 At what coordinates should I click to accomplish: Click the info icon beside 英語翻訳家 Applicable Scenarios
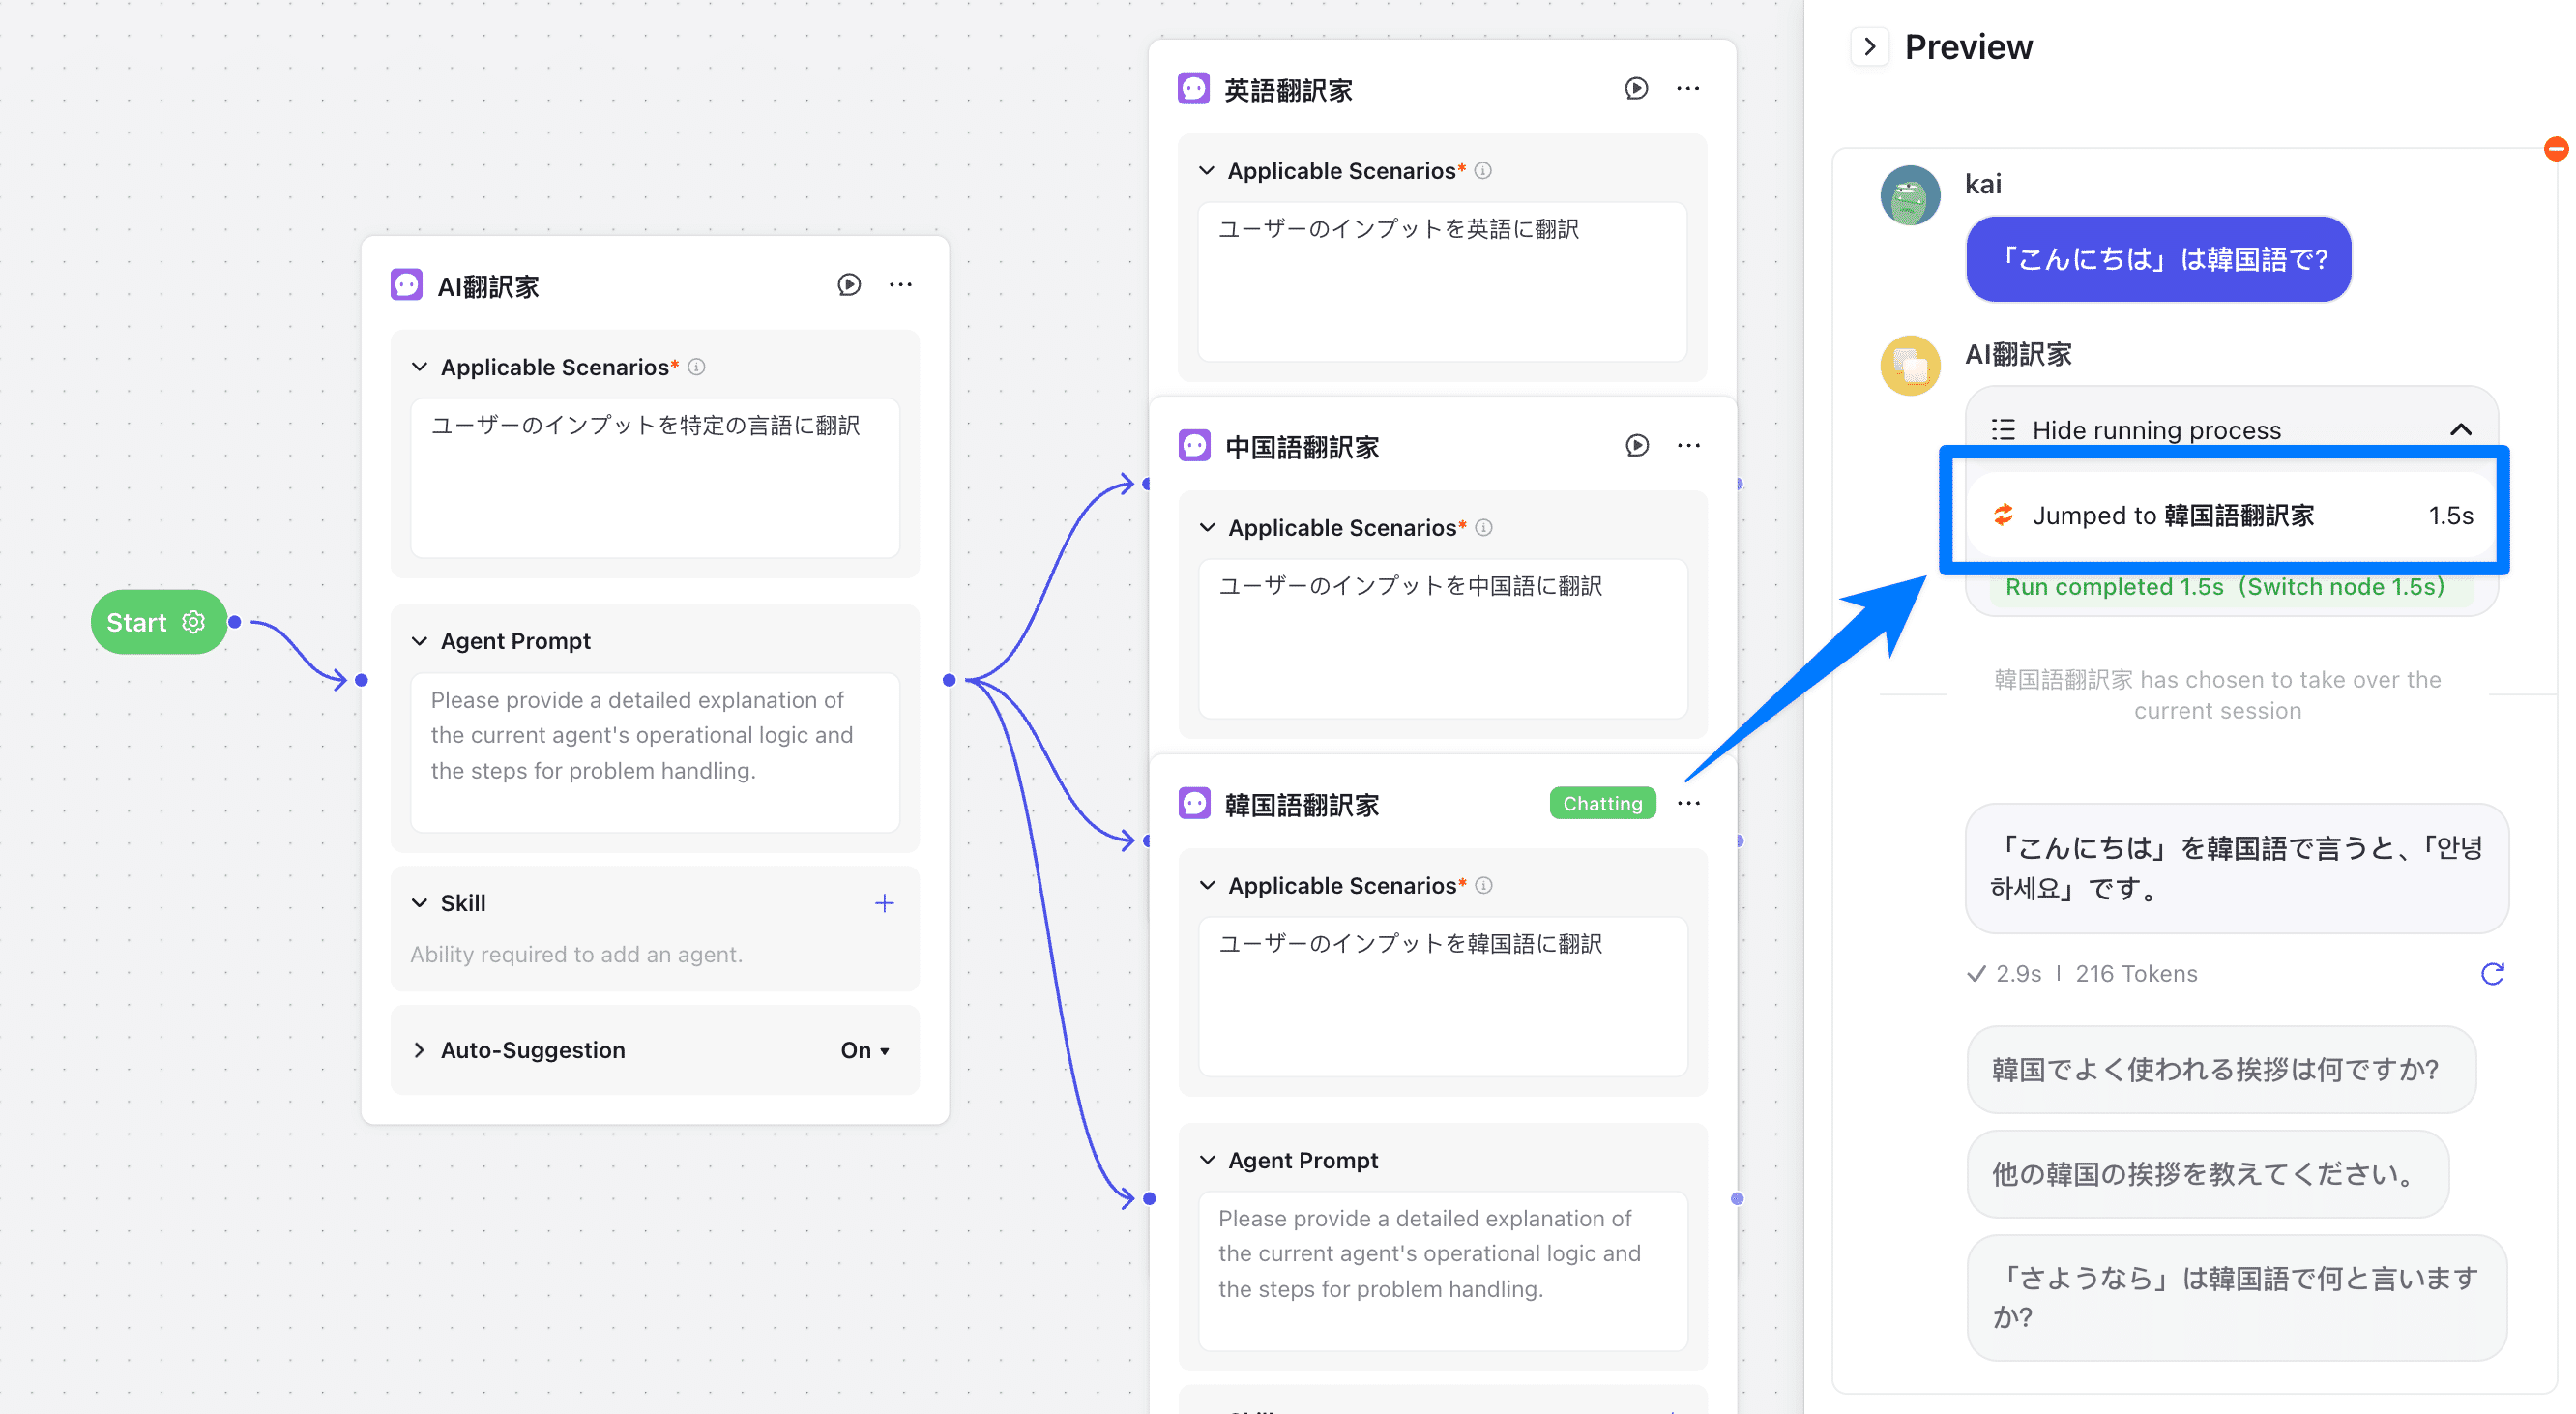[1483, 171]
